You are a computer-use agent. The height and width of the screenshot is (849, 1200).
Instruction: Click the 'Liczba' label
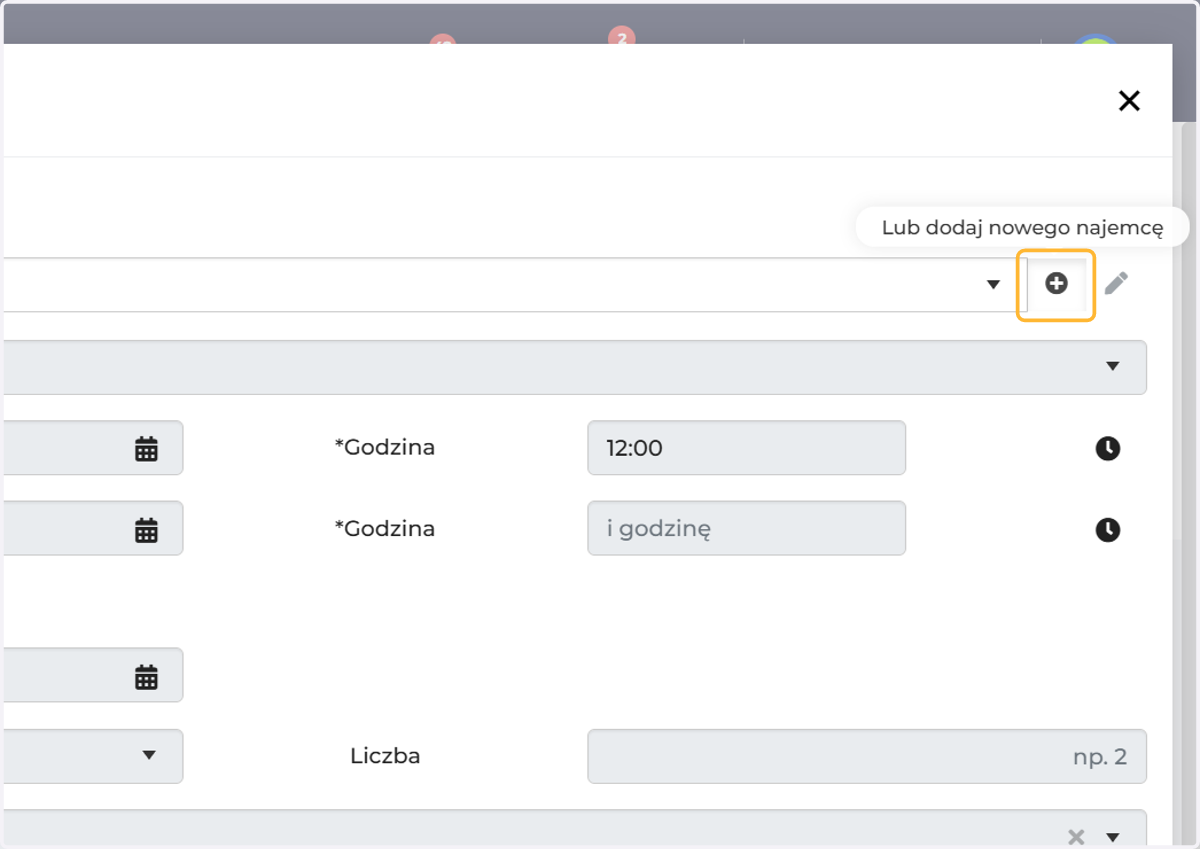tap(385, 756)
